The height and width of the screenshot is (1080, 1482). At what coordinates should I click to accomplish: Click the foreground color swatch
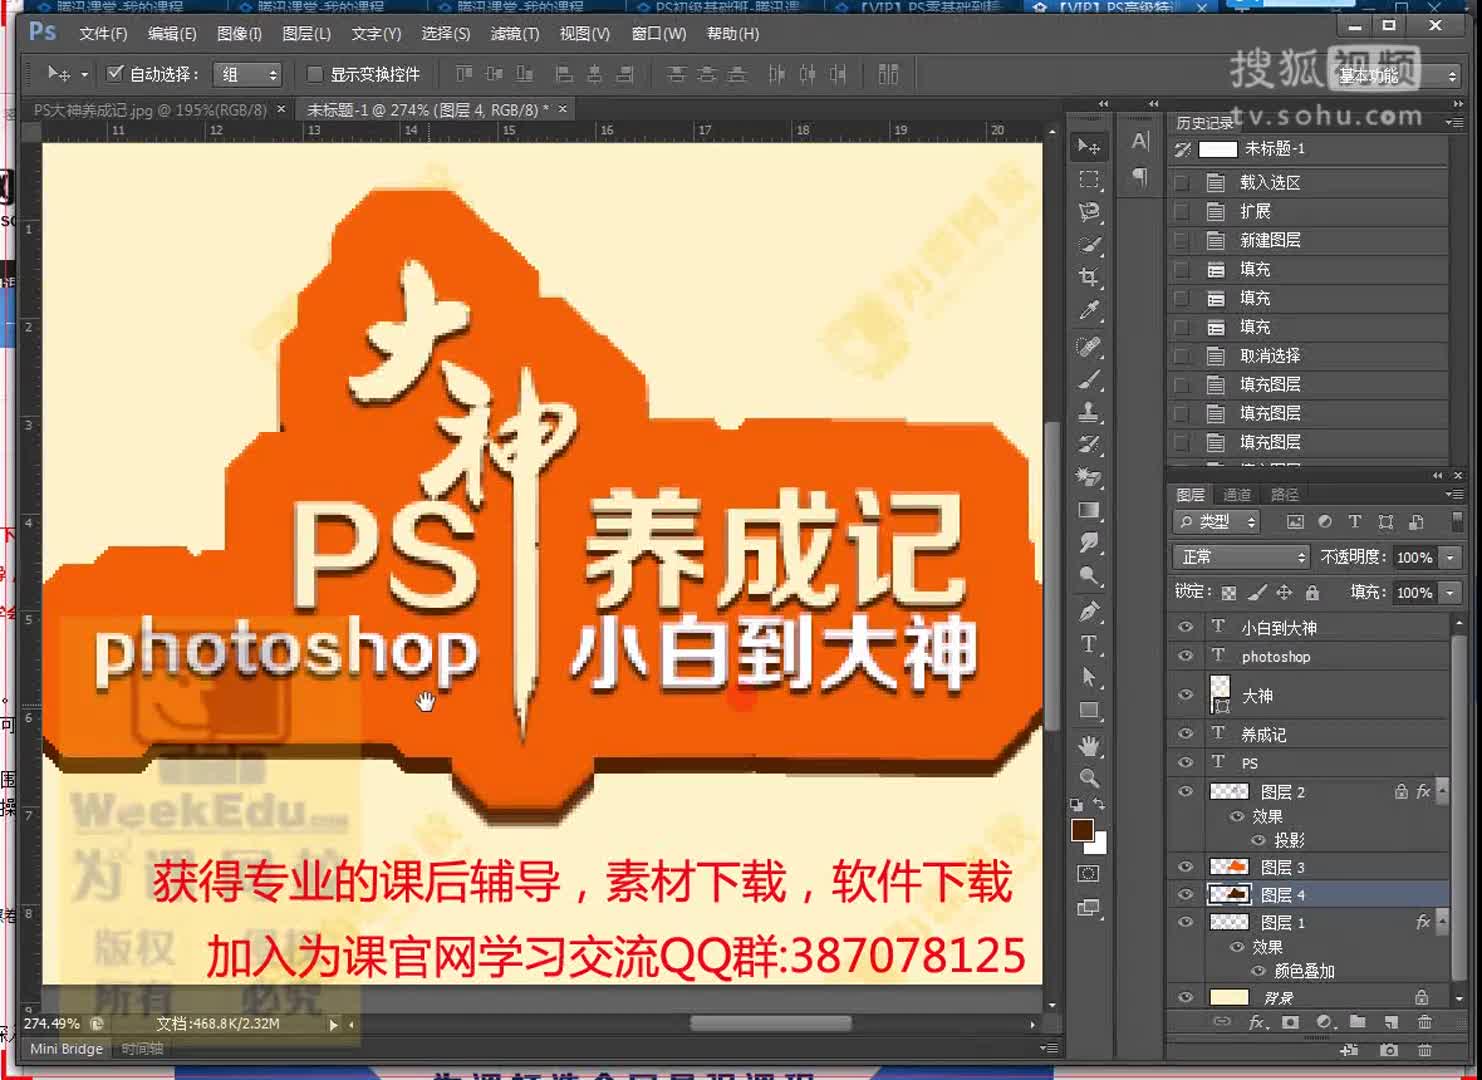pos(1082,829)
